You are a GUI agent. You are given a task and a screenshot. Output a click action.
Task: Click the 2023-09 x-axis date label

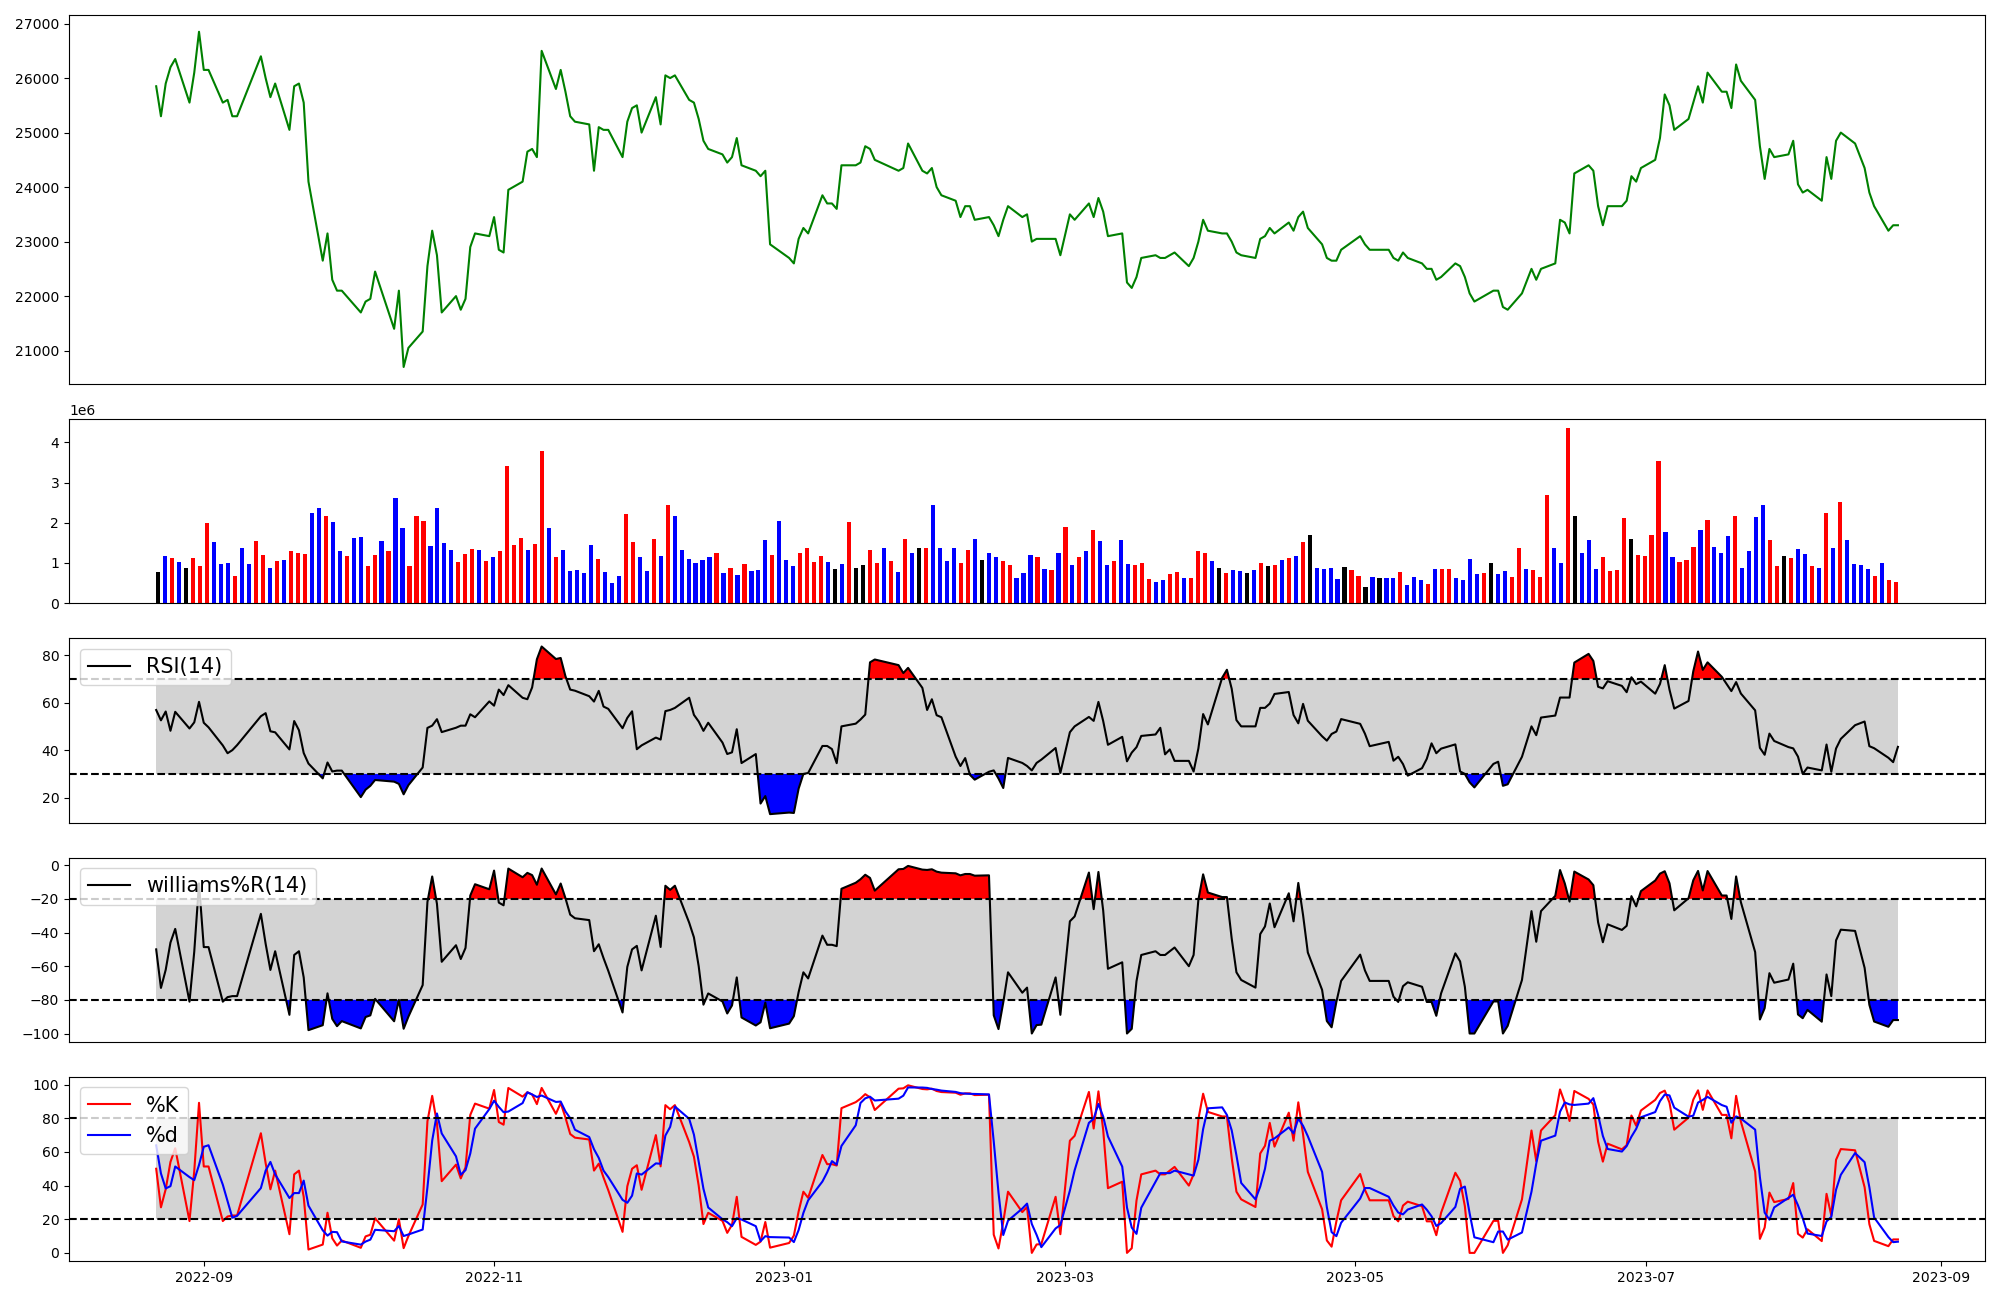click(1941, 1276)
